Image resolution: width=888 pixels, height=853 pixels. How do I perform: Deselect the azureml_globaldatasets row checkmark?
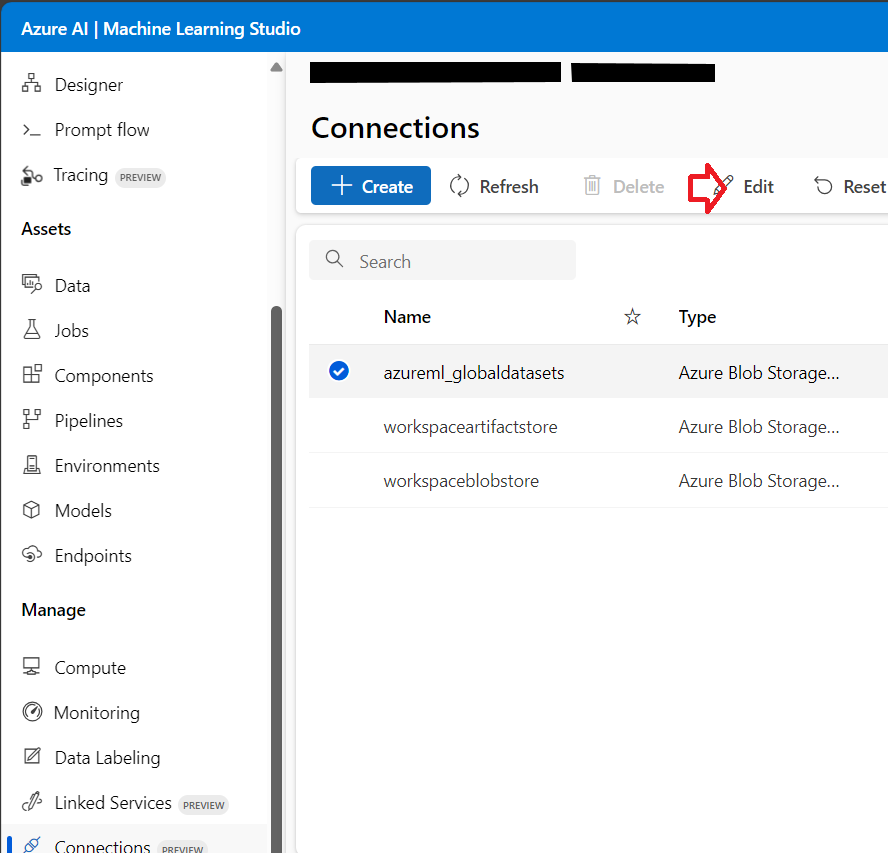click(x=339, y=371)
